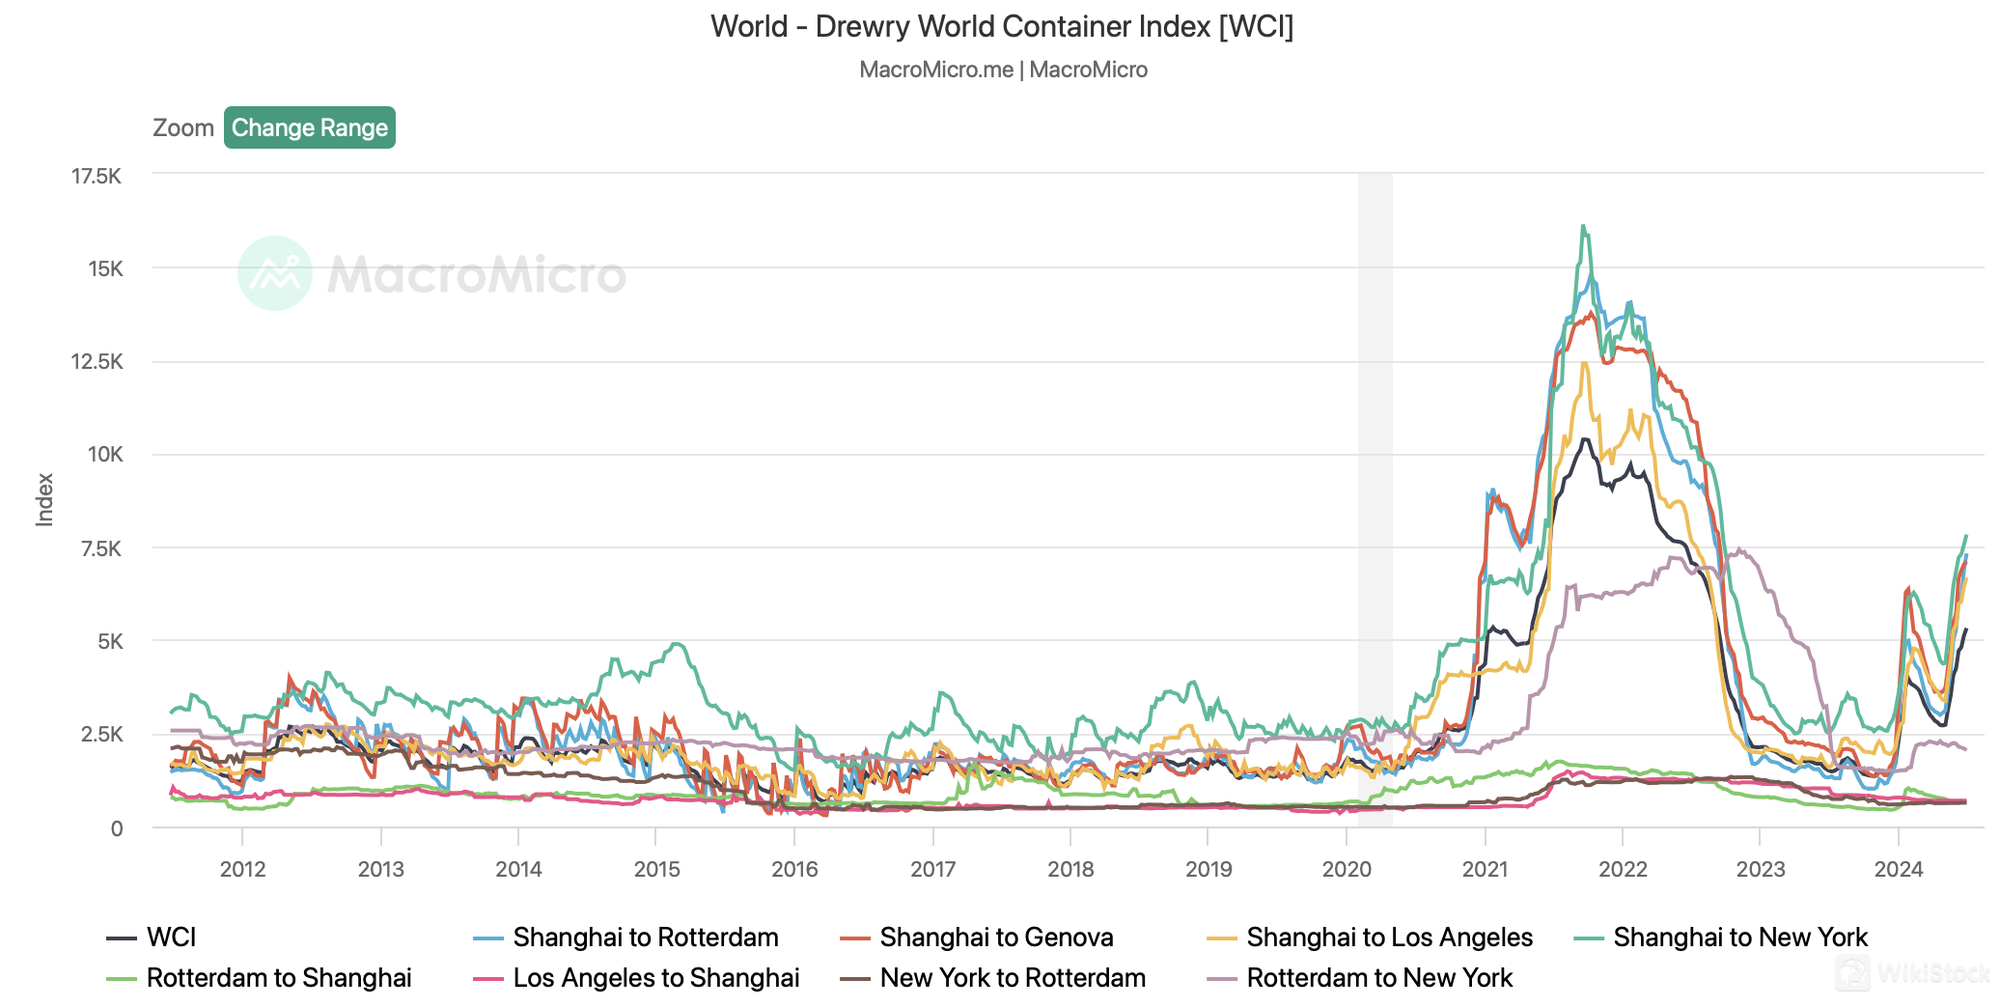Click the MacroMicro watermark logo icon
The height and width of the screenshot is (1008, 2000).
tap(275, 273)
